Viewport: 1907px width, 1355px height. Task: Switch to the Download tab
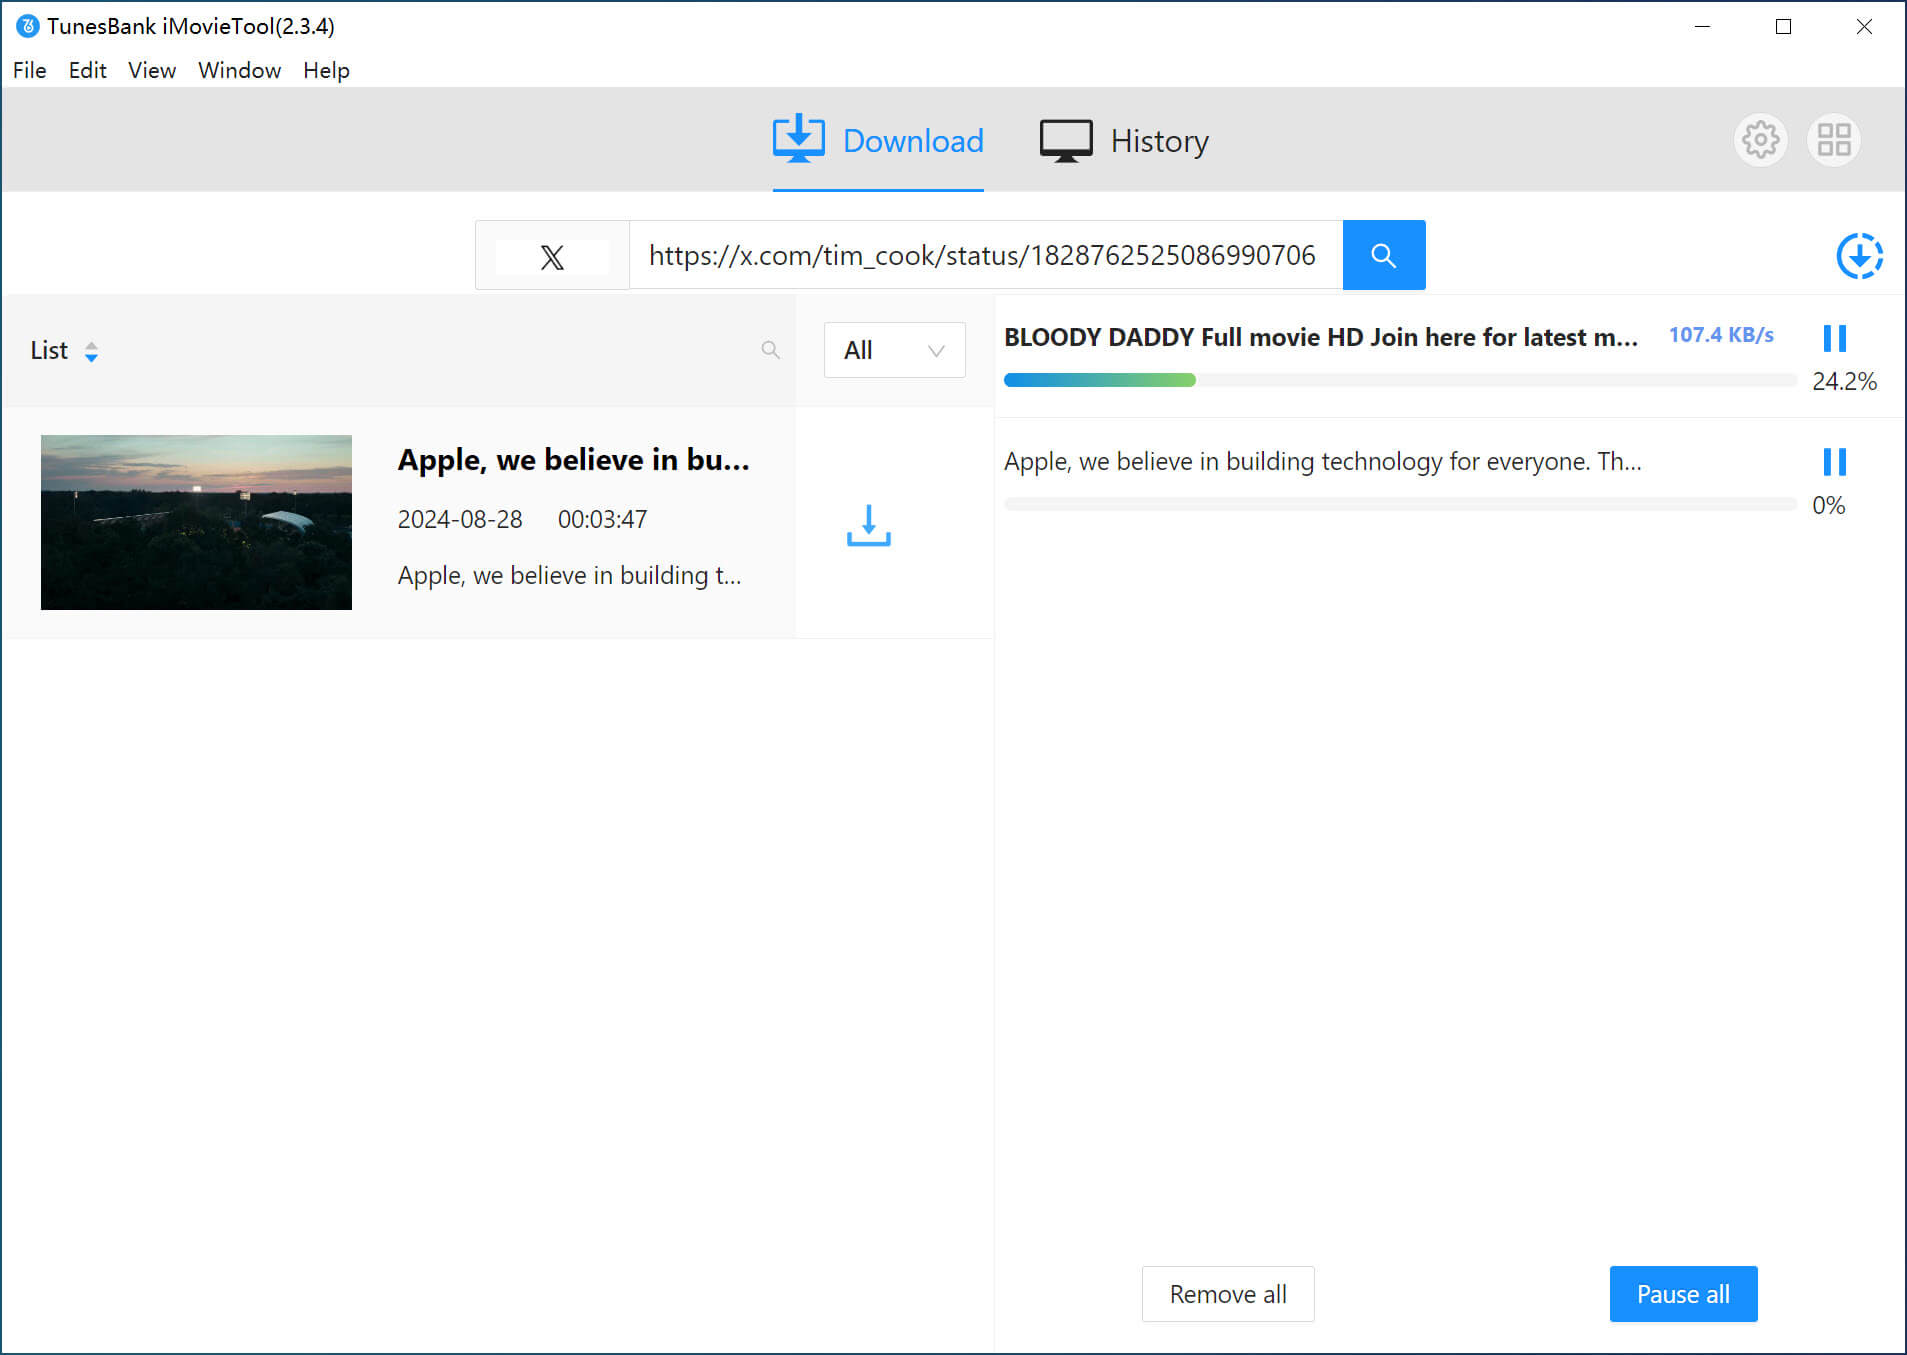pos(878,140)
